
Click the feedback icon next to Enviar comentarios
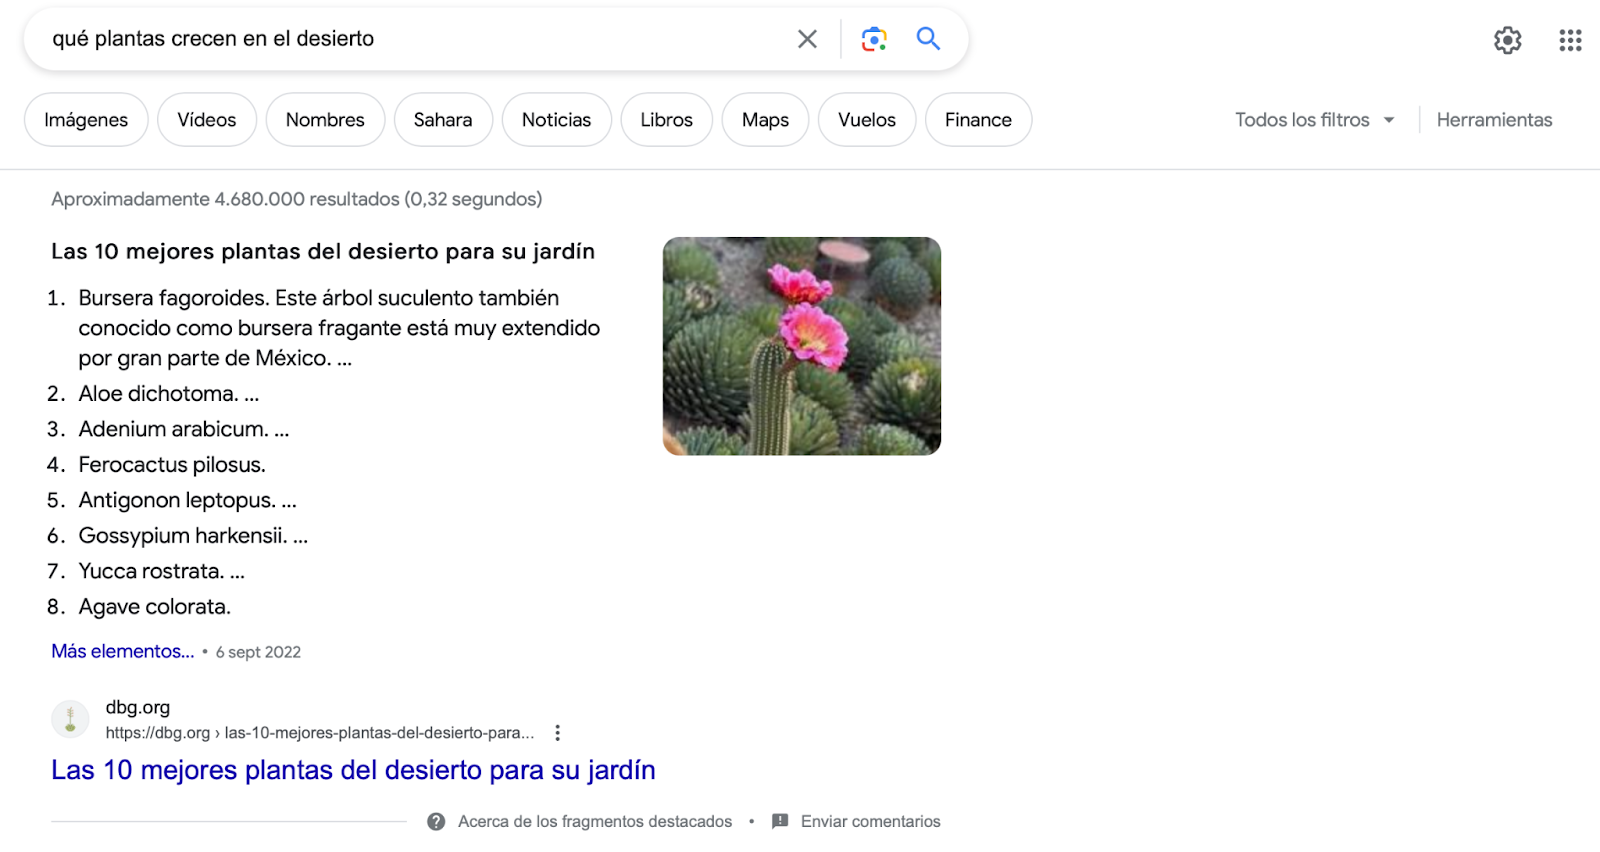780,822
